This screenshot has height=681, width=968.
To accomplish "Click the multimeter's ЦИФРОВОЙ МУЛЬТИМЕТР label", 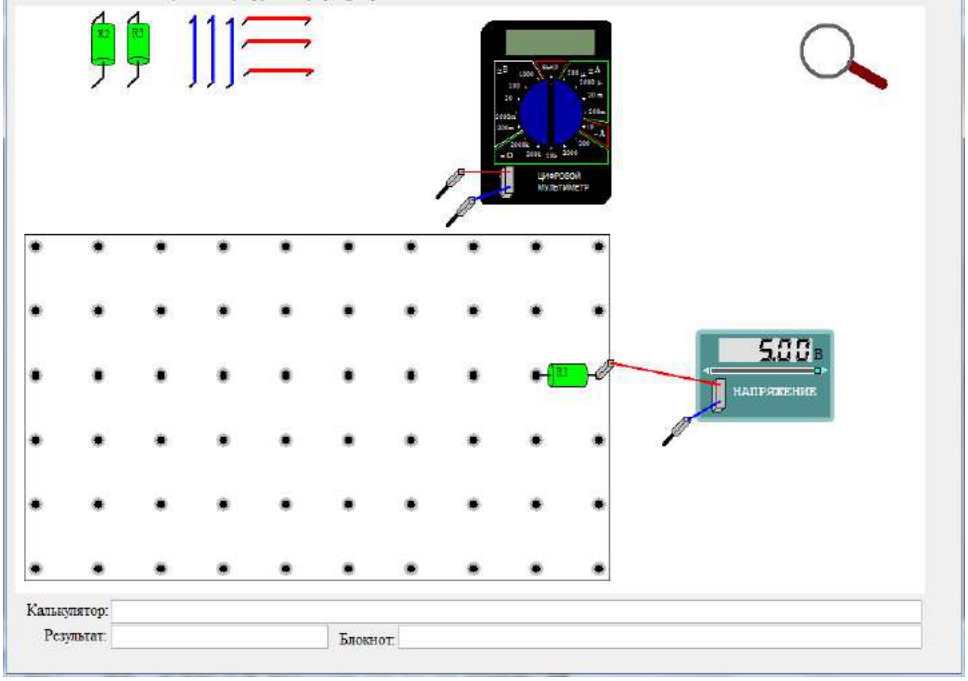I will coord(562,182).
